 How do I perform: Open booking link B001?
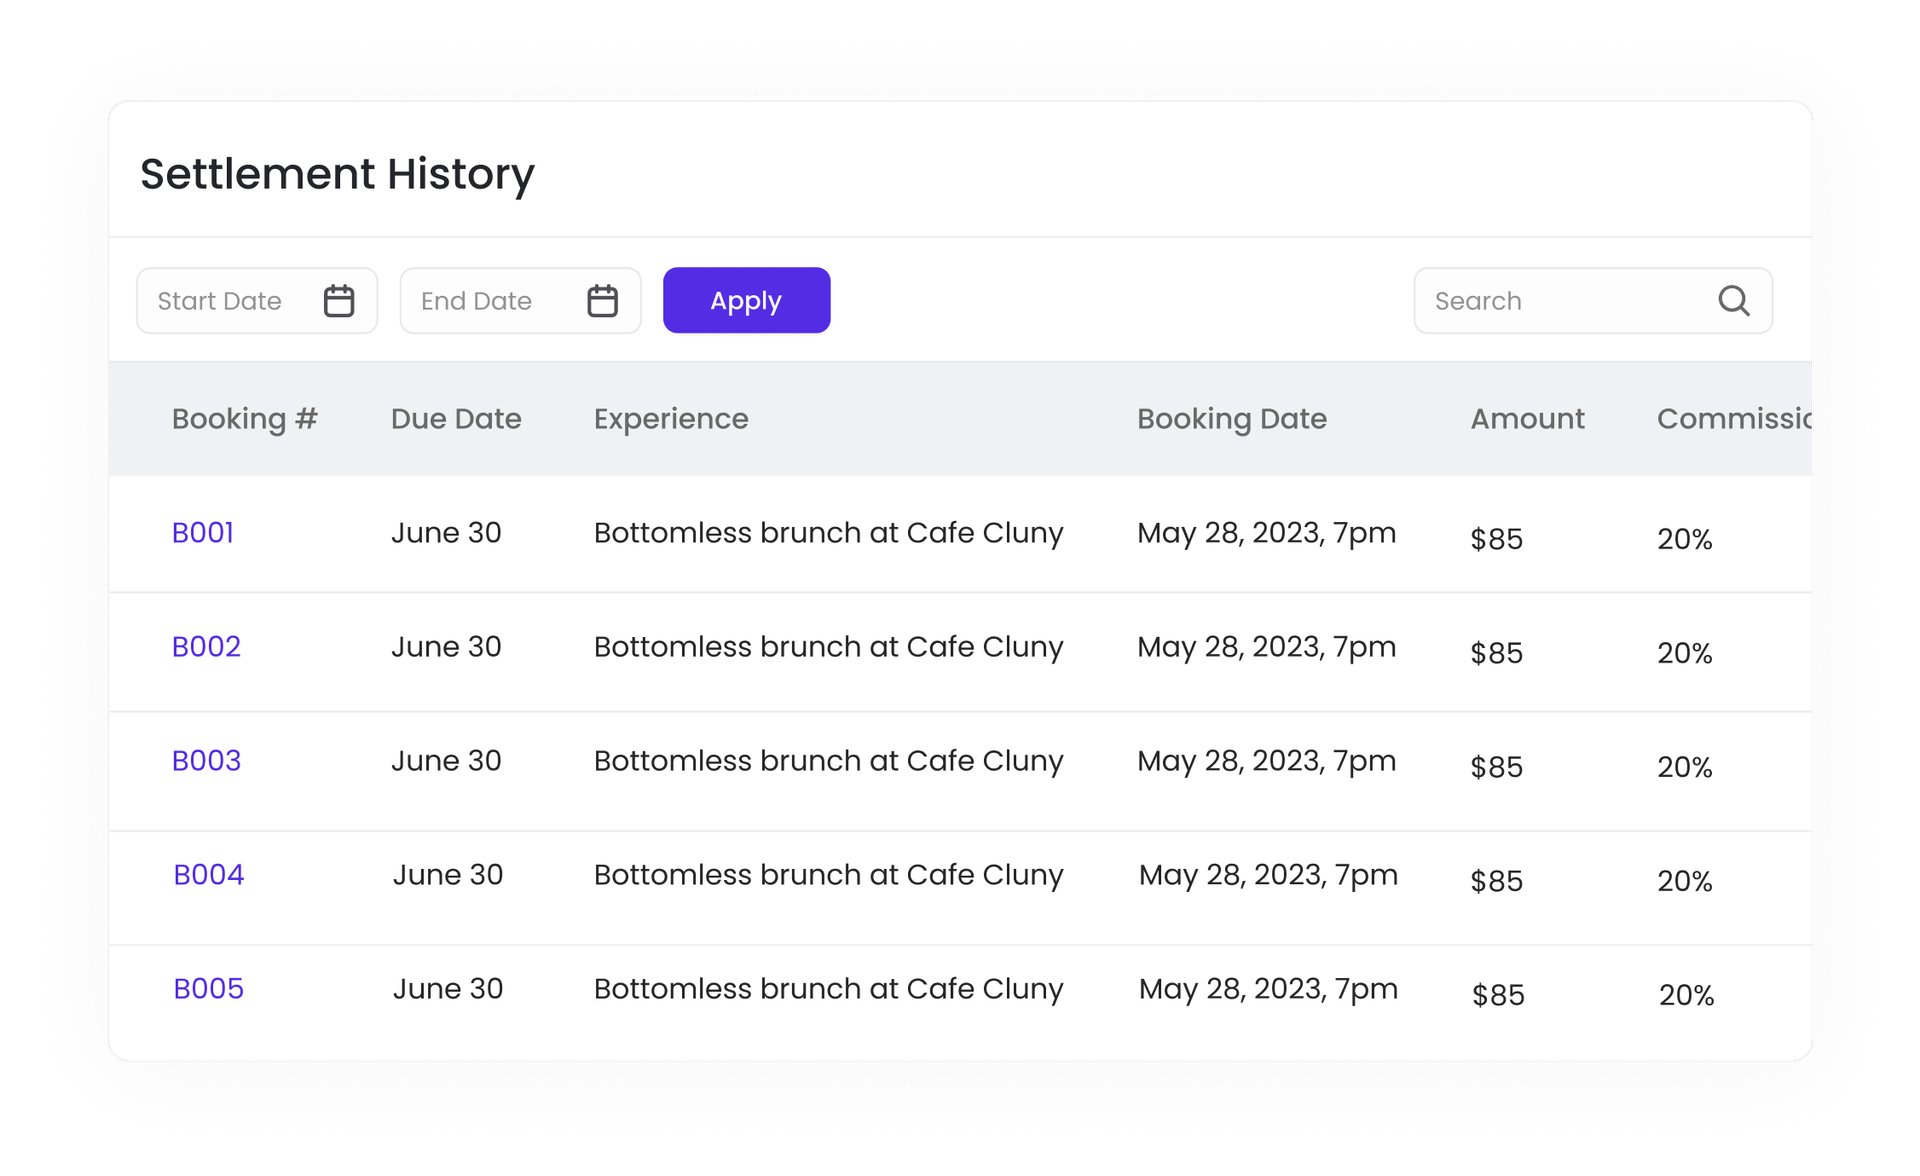[x=203, y=533]
